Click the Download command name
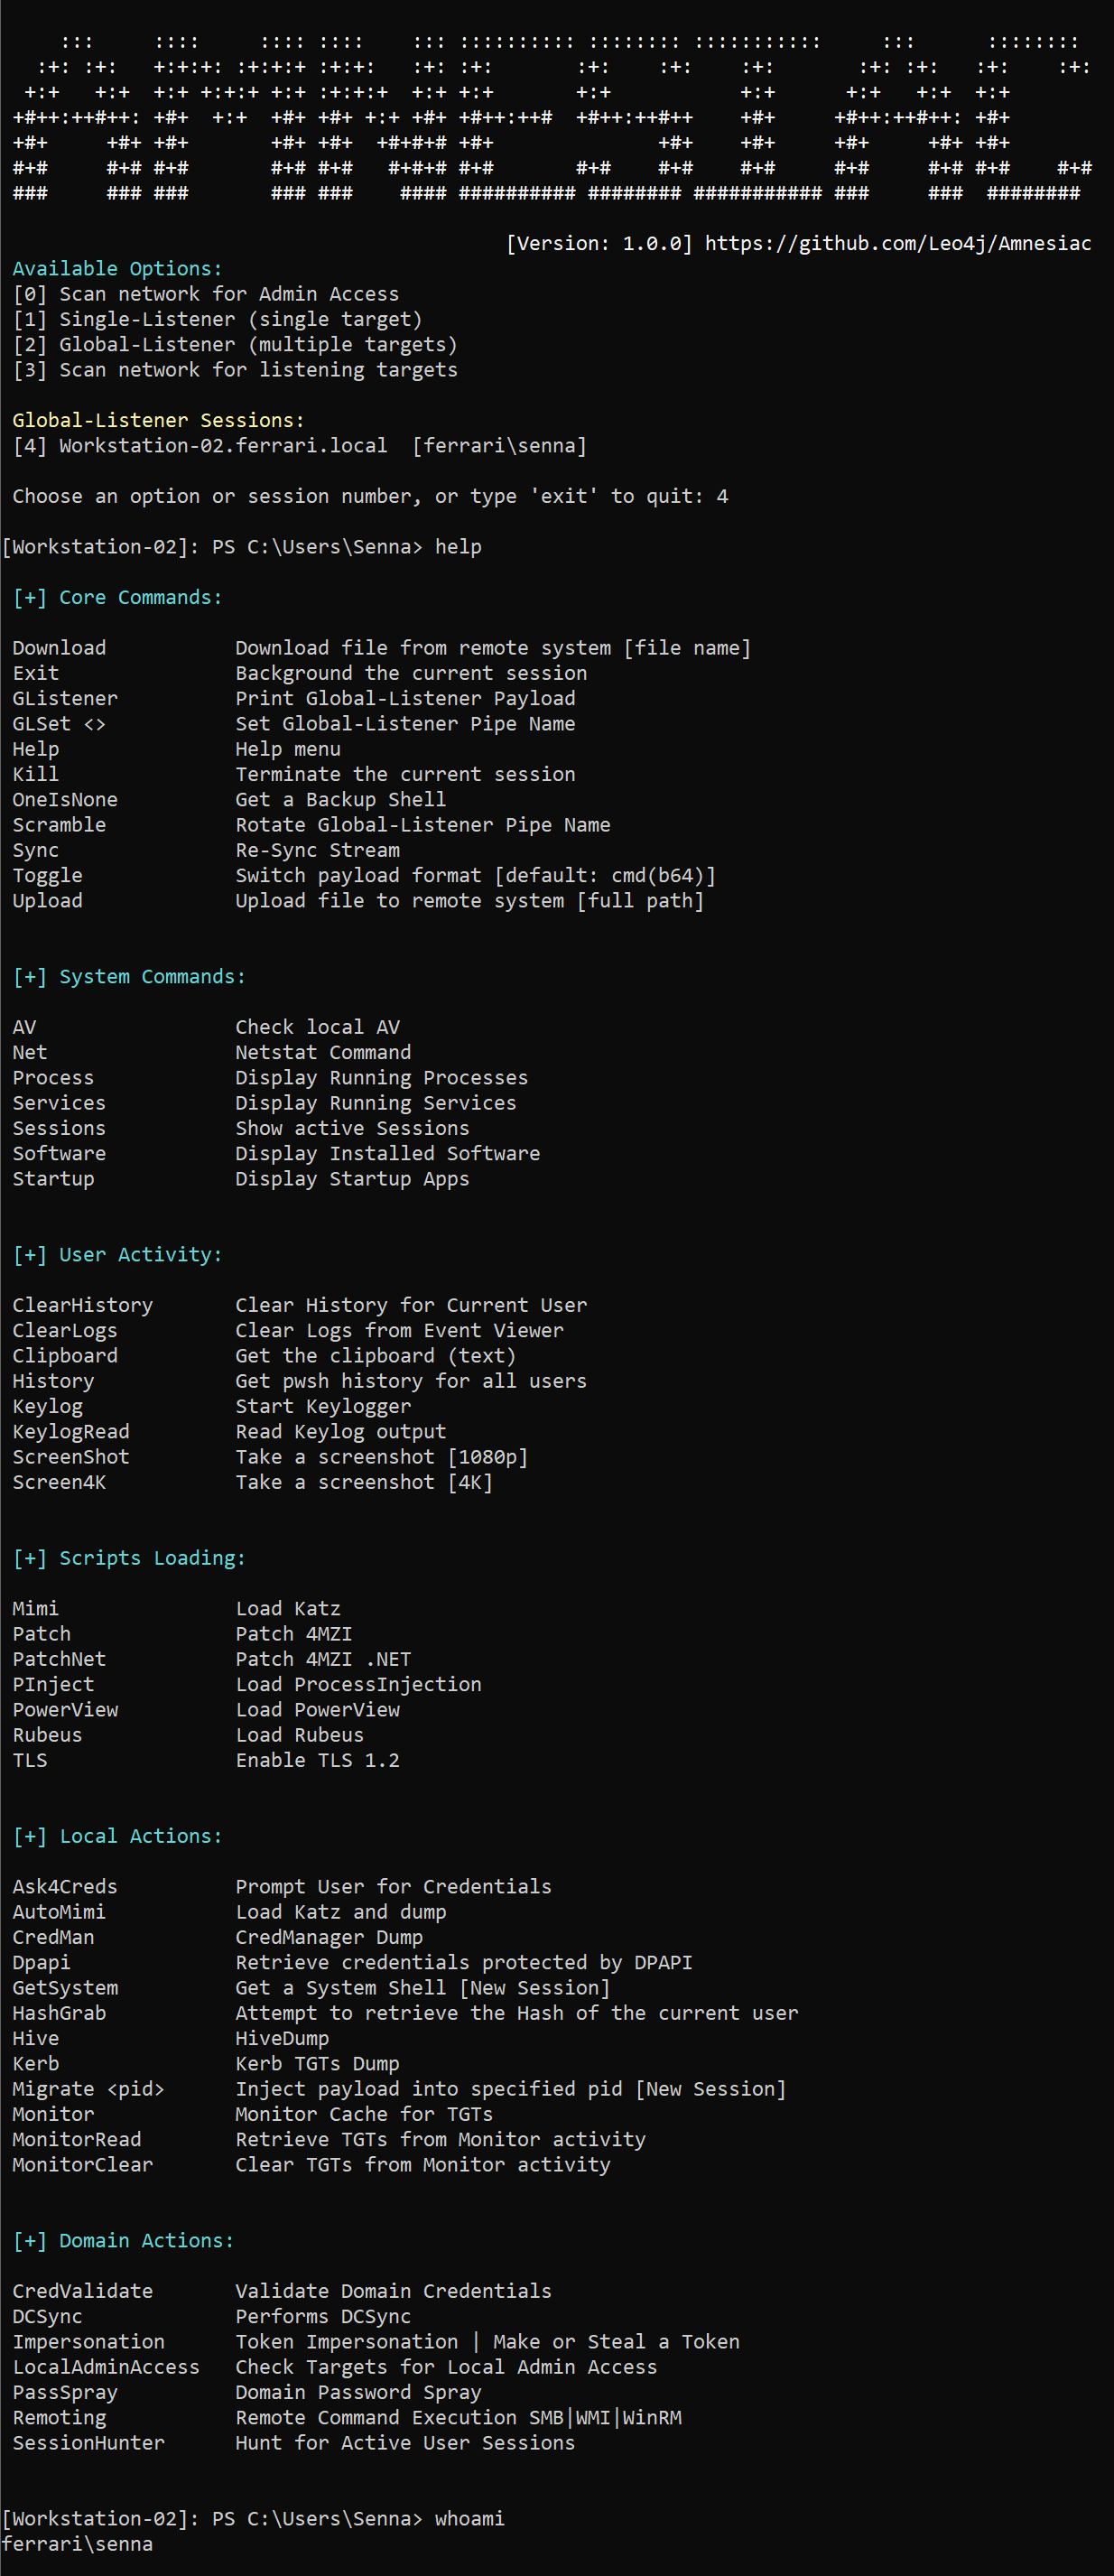 tap(59, 648)
